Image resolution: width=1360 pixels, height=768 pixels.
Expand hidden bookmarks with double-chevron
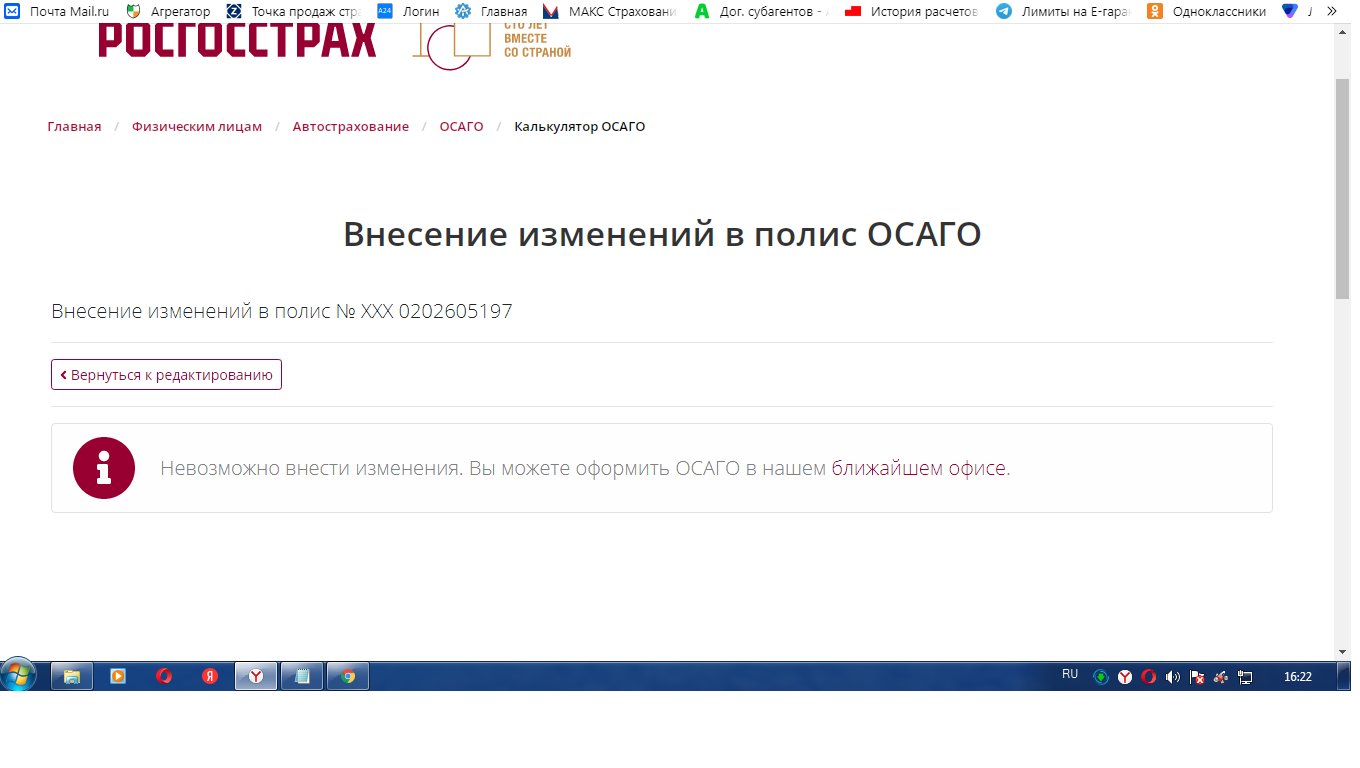1331,12
